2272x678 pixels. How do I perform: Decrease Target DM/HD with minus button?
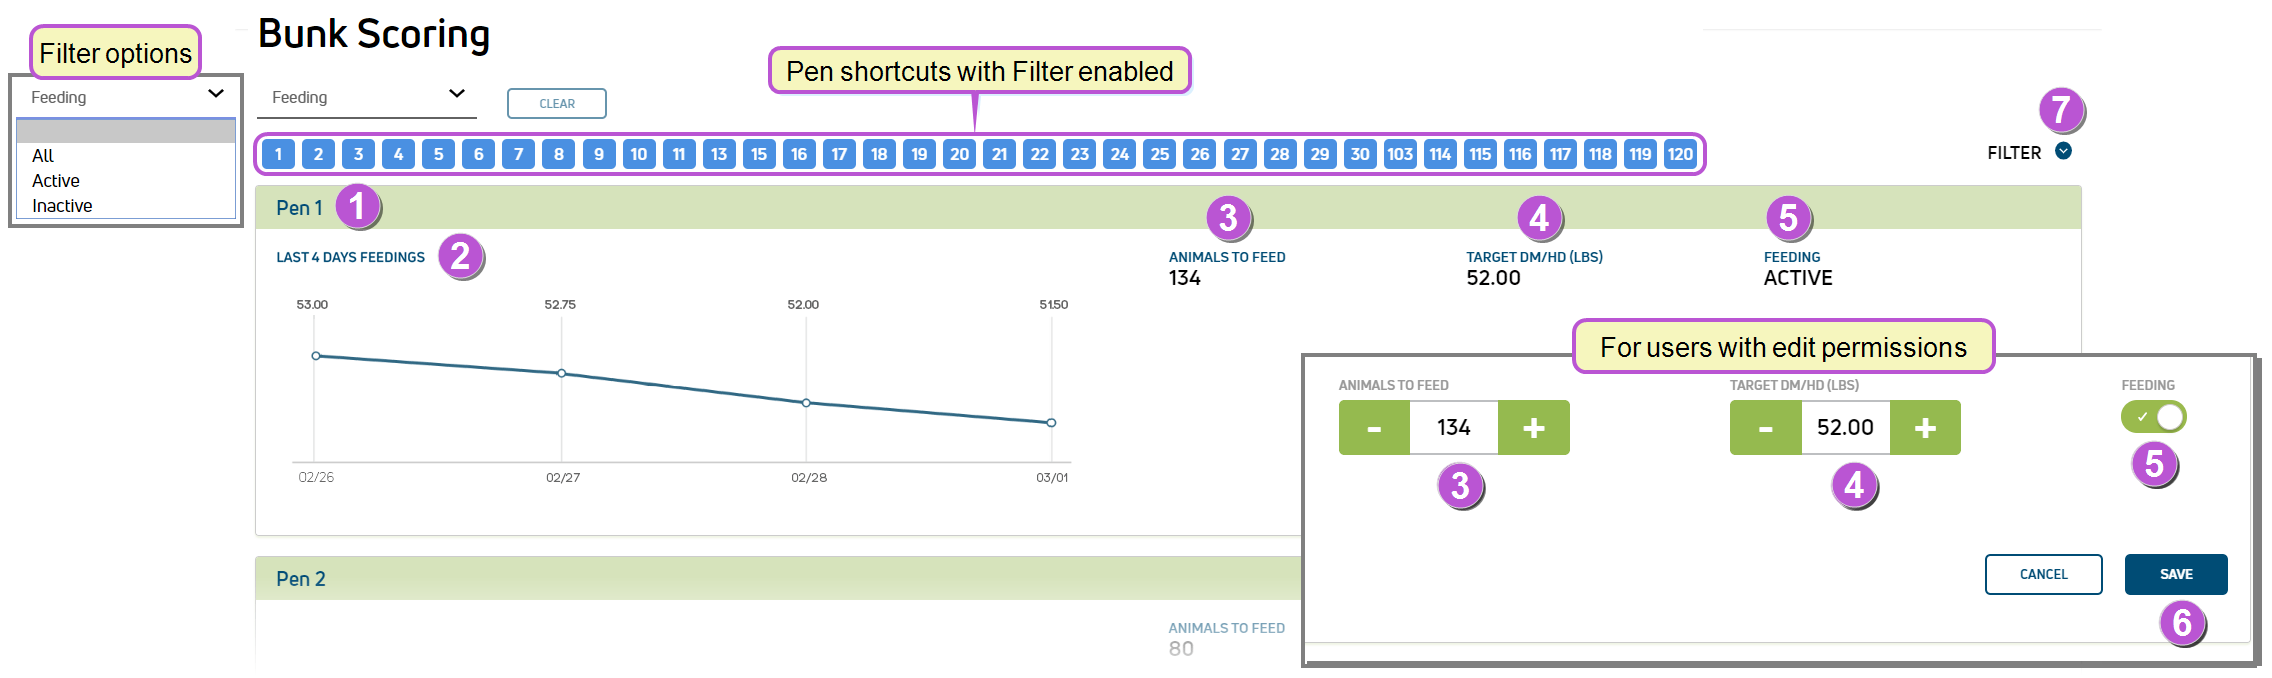(x=1766, y=428)
